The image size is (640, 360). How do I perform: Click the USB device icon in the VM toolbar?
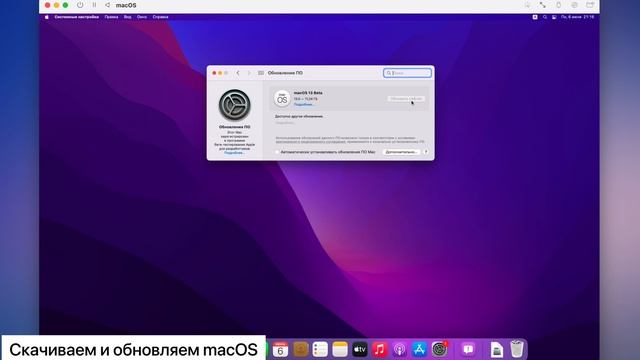558,5
